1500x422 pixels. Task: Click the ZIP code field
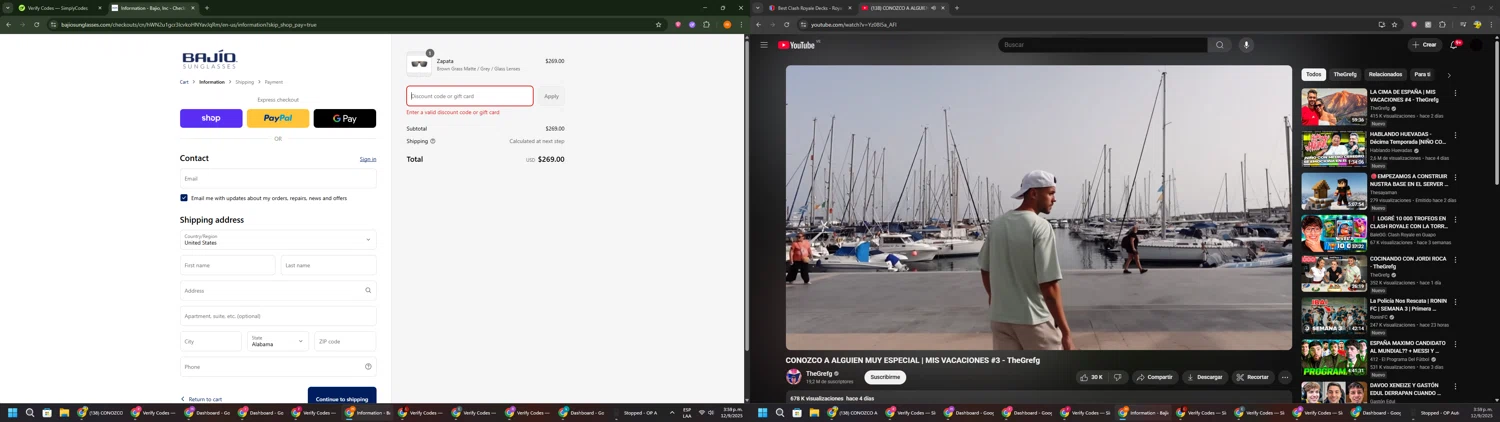[x=345, y=341]
